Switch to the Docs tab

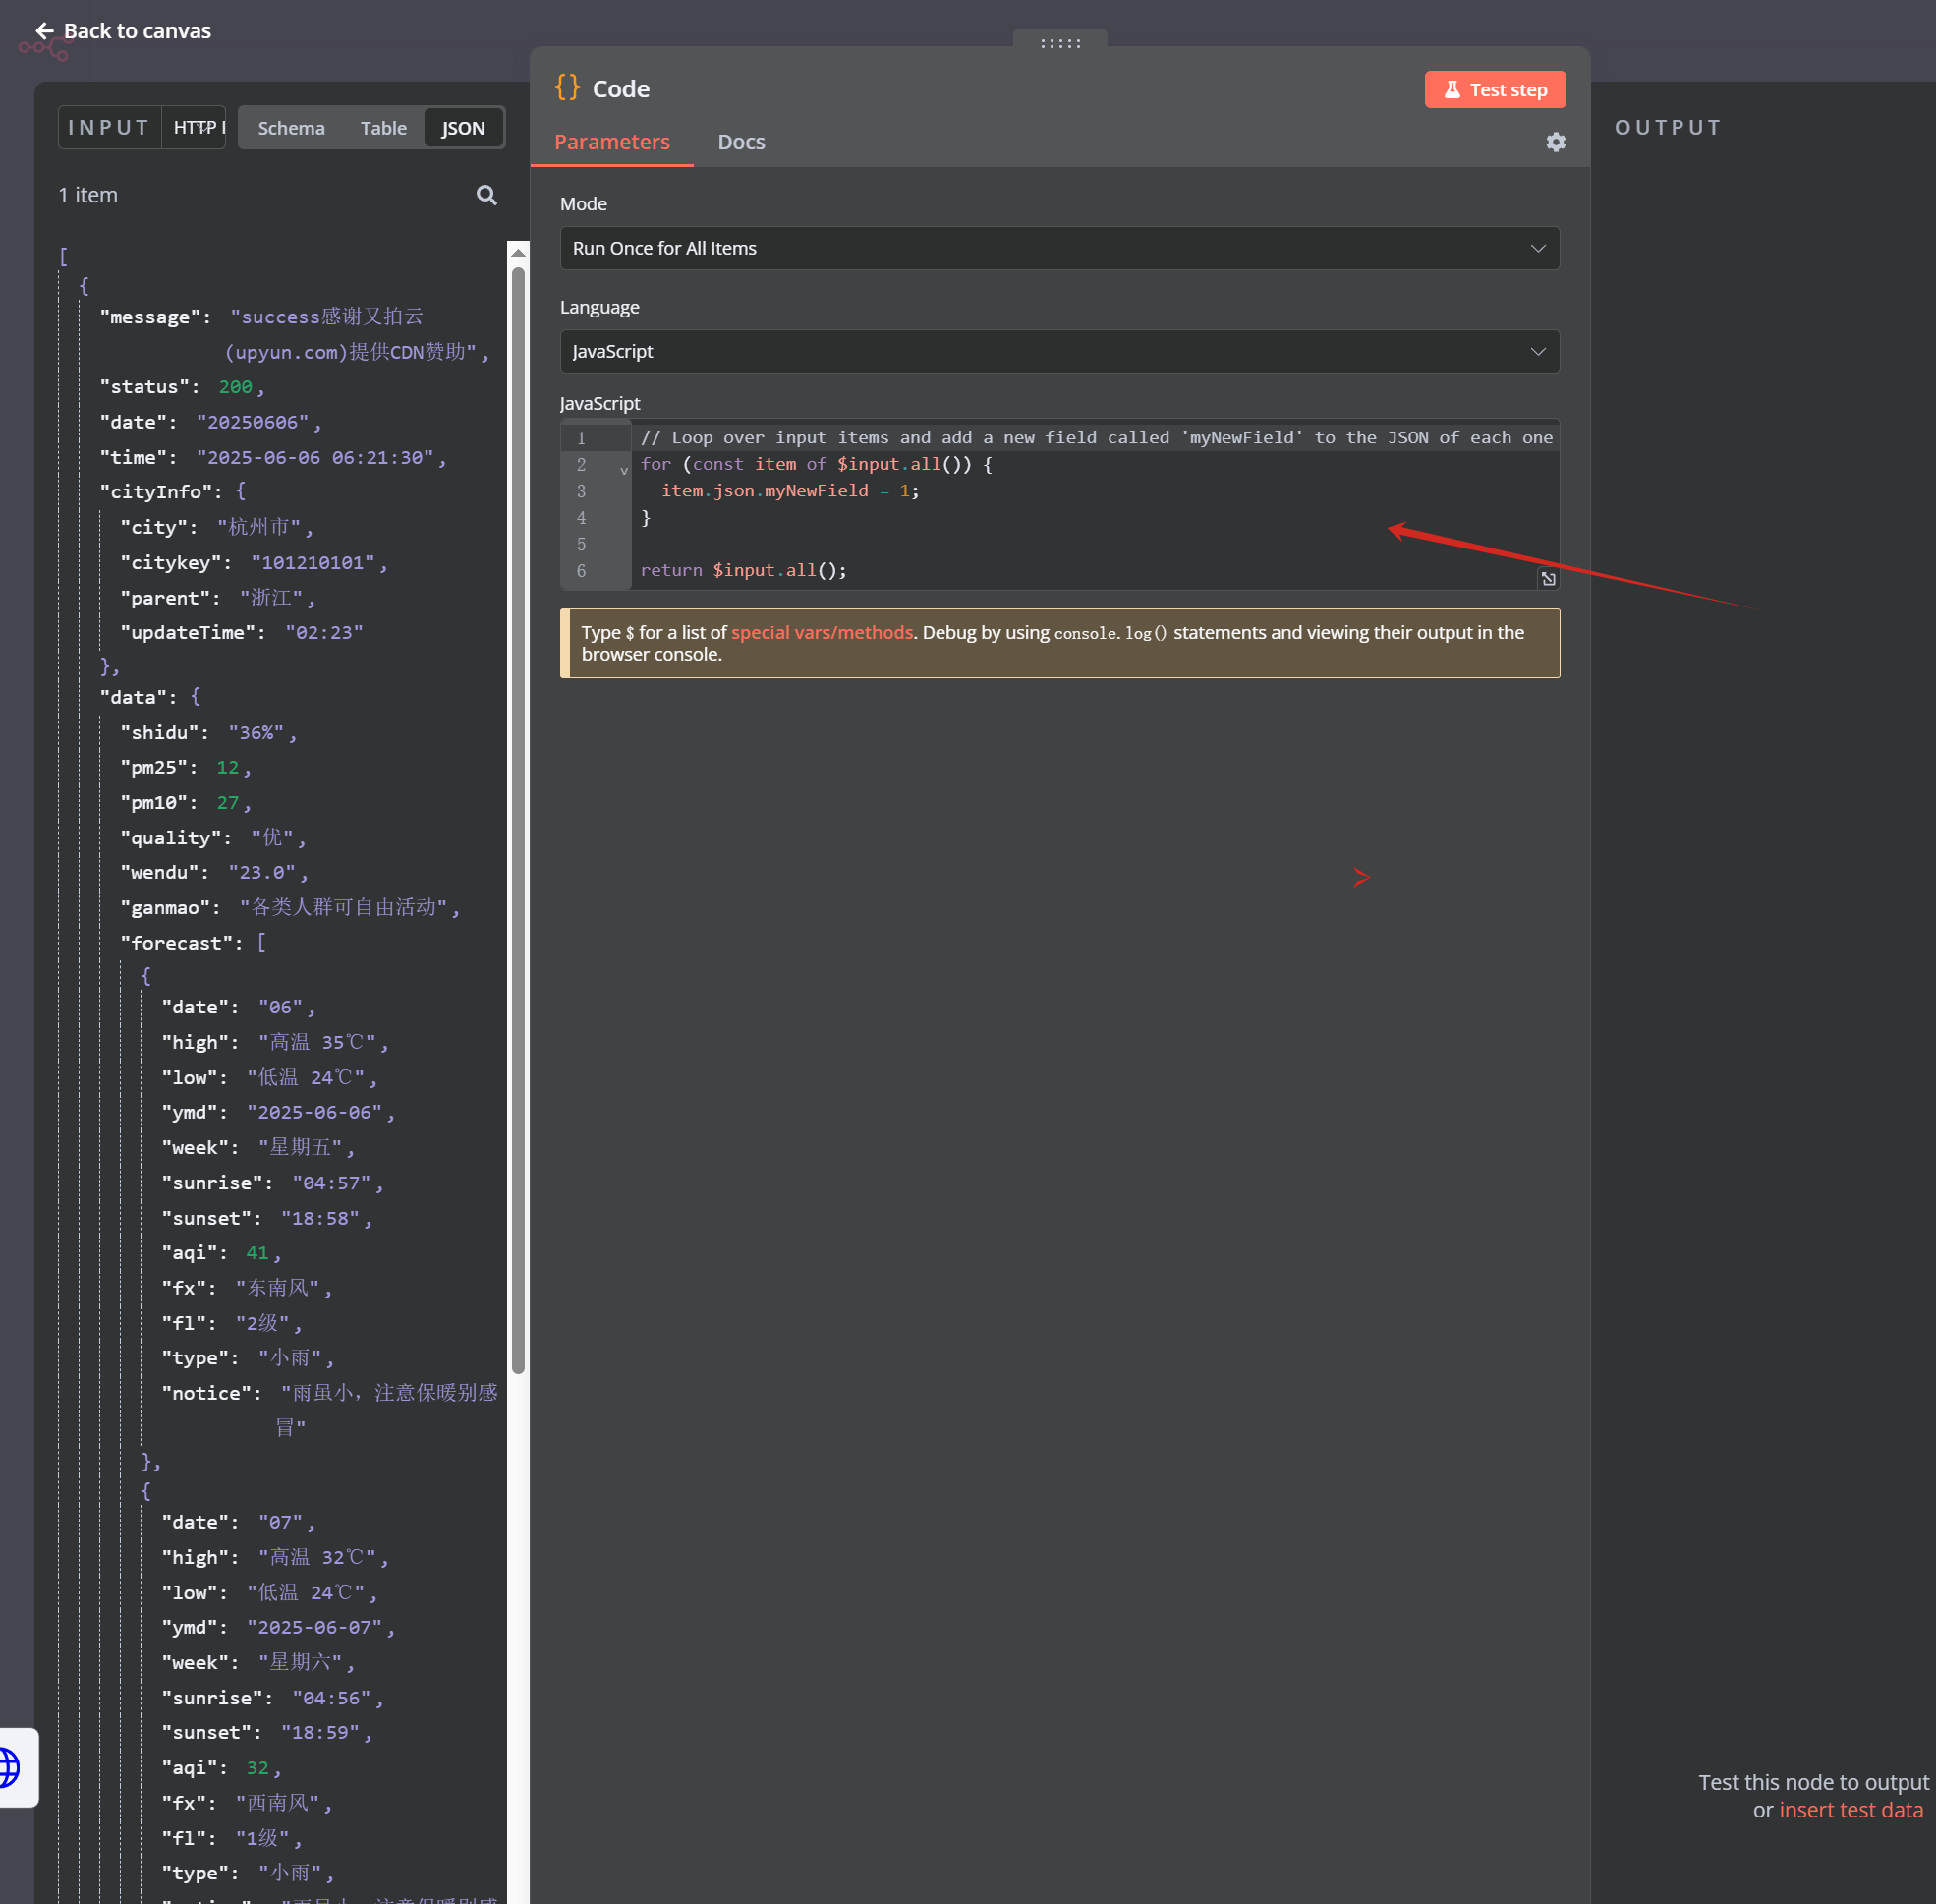(741, 142)
